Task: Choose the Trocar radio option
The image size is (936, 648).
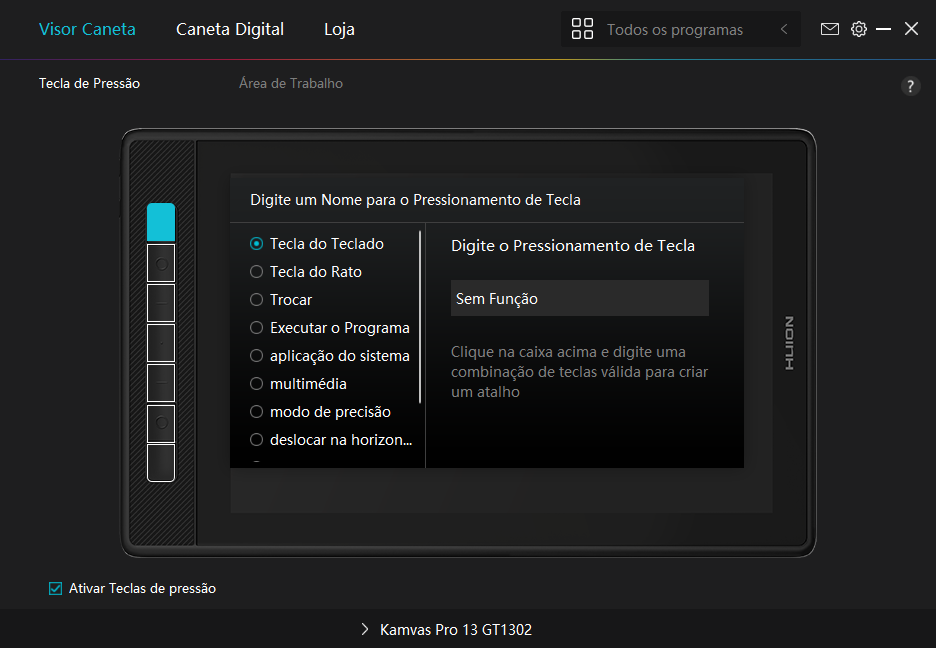Action: 257,300
